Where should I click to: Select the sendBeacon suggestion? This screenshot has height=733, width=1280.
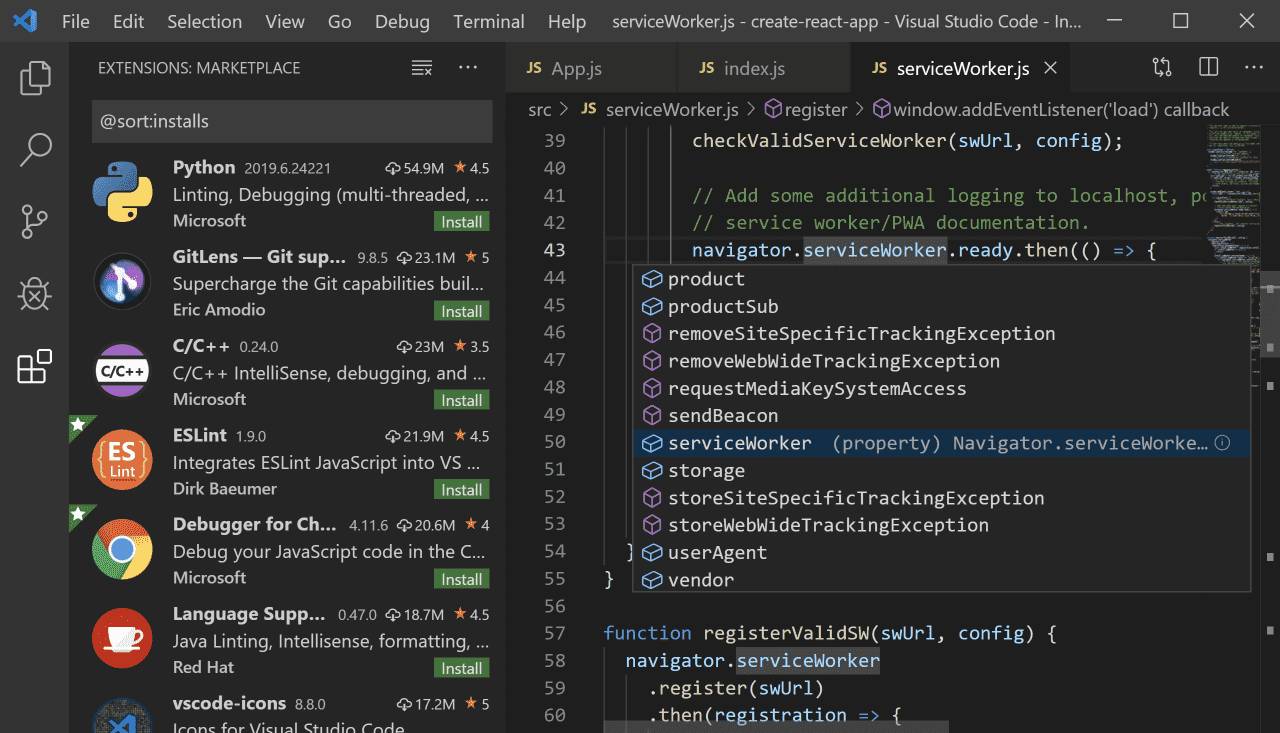(941, 416)
